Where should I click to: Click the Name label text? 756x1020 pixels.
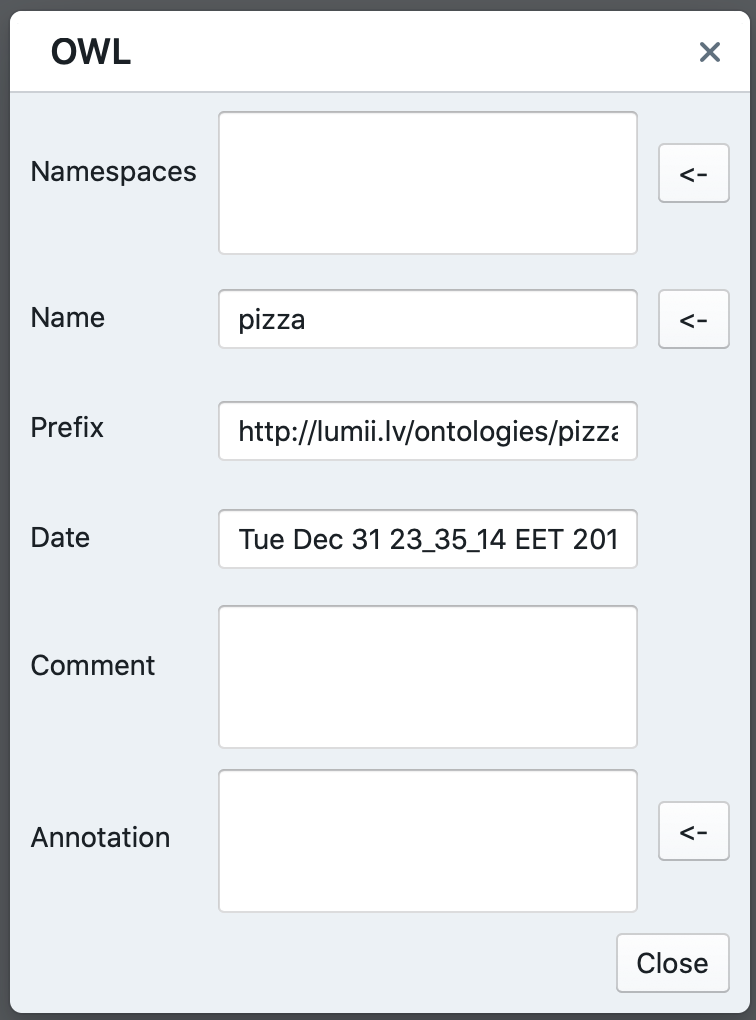(68, 317)
